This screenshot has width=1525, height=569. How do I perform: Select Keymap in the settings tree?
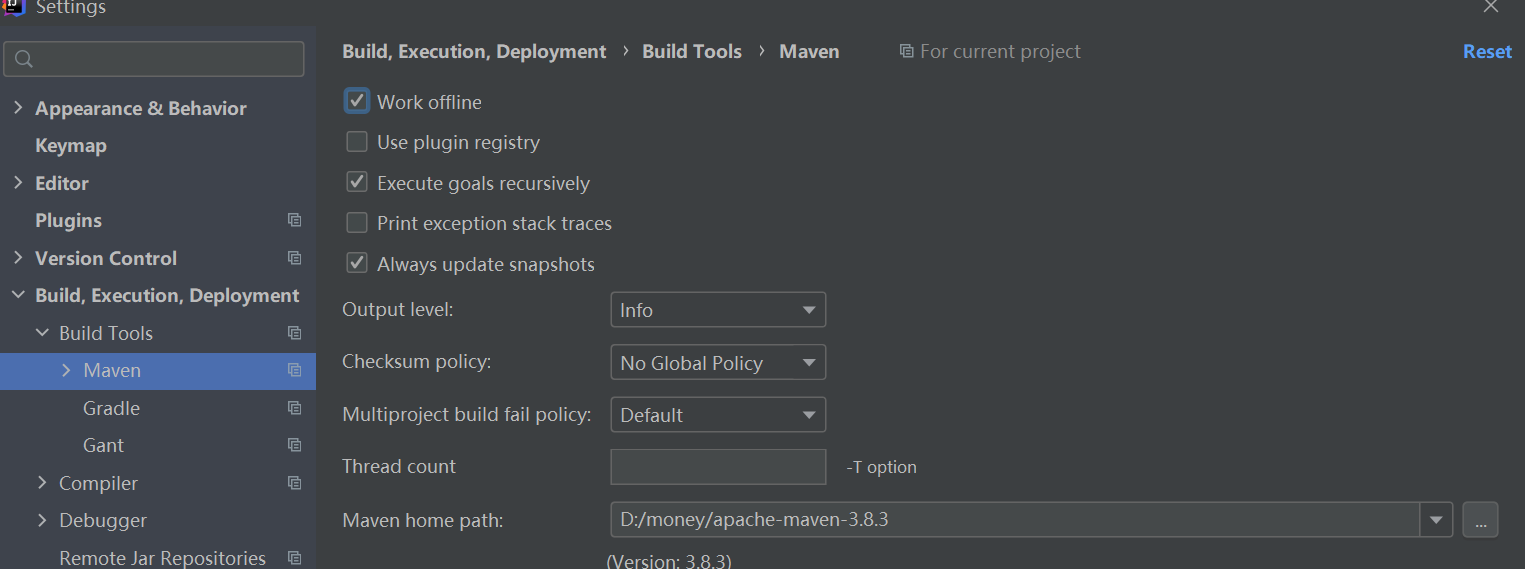71,146
